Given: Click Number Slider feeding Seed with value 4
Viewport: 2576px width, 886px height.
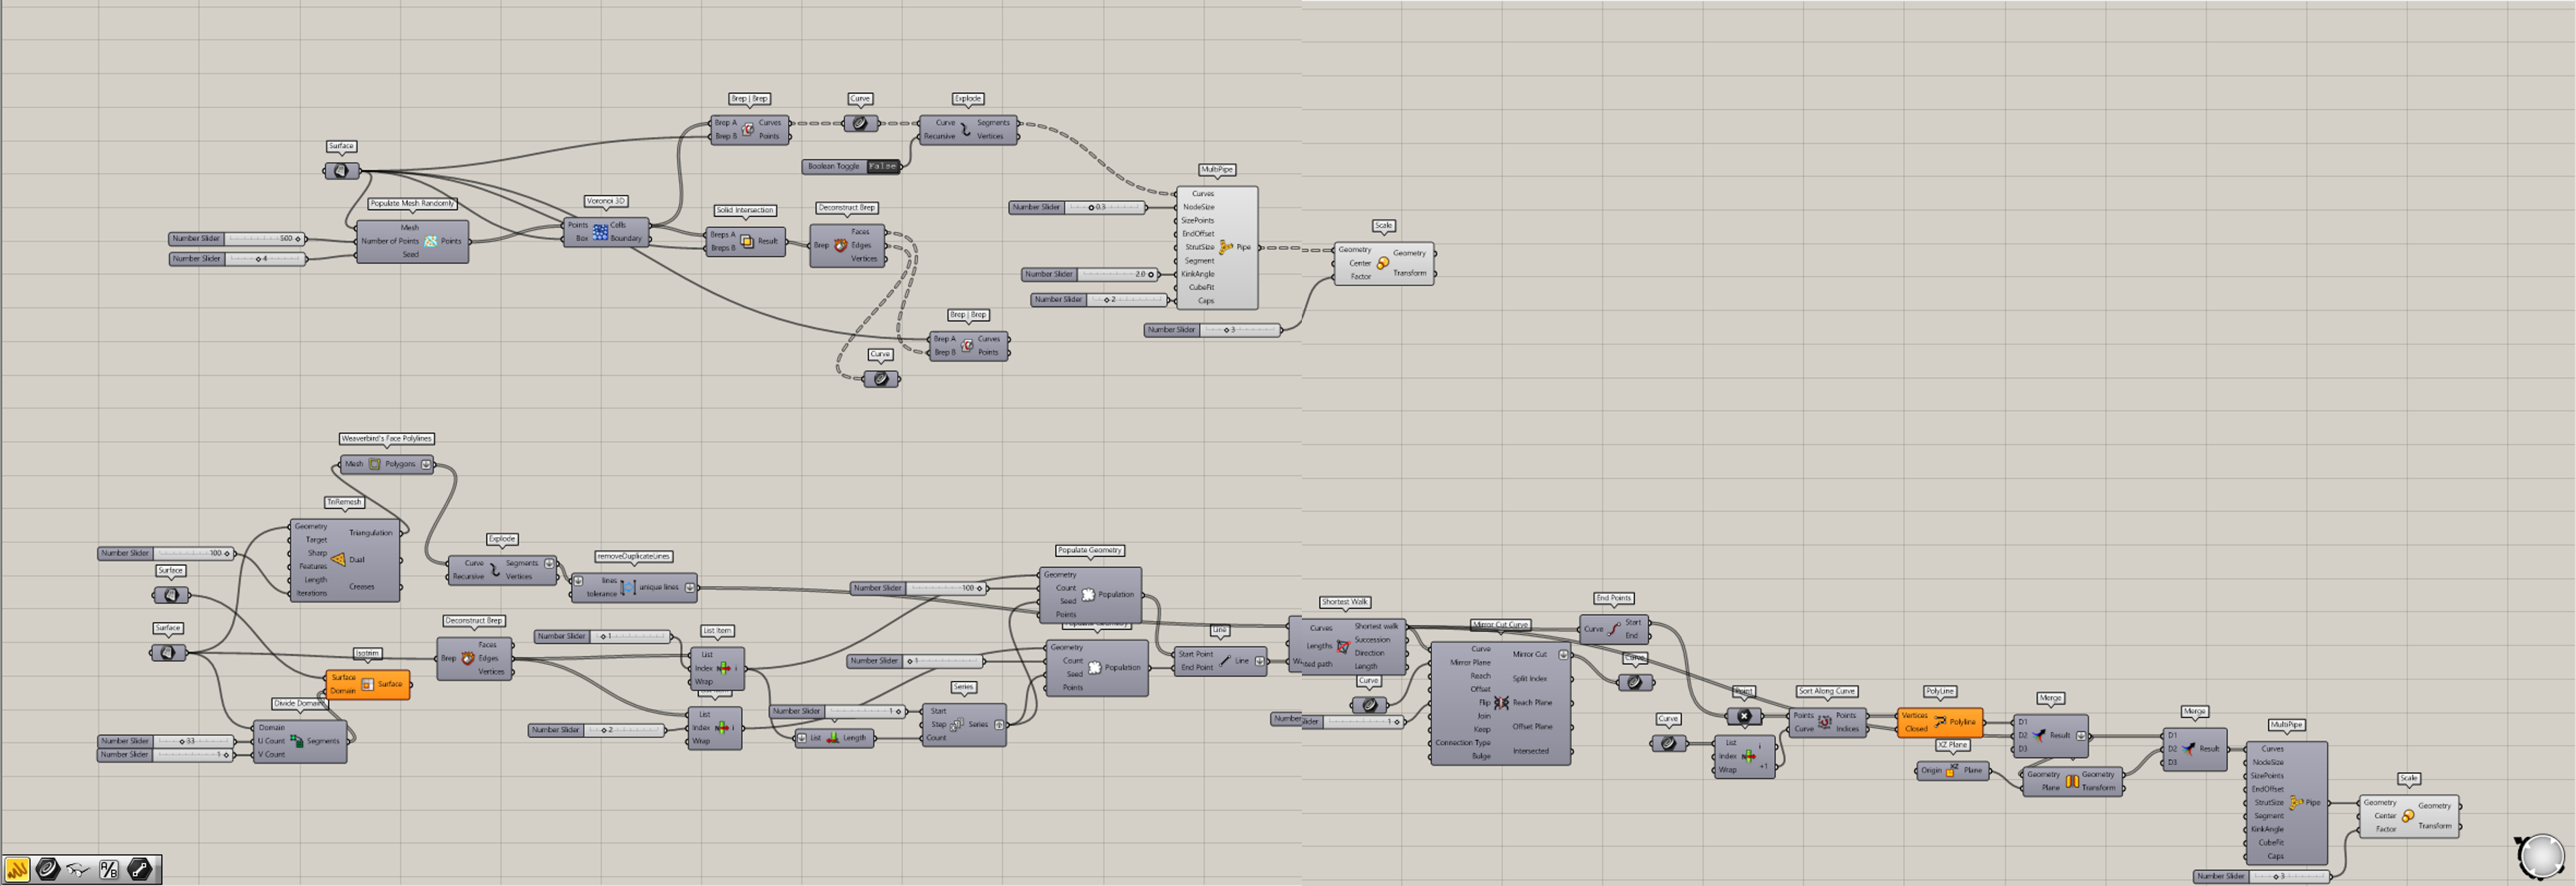Looking at the screenshot, I should [237, 259].
